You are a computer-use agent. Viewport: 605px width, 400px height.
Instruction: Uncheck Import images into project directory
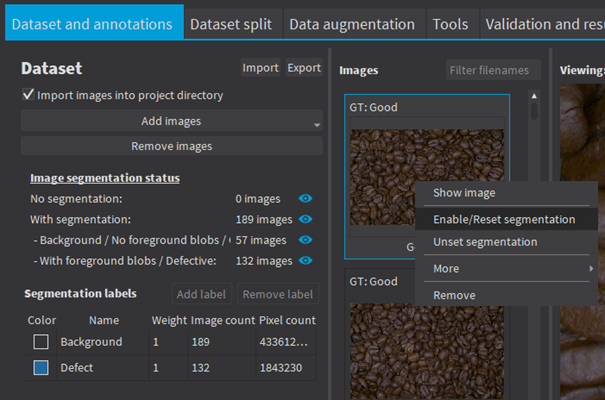(x=28, y=95)
